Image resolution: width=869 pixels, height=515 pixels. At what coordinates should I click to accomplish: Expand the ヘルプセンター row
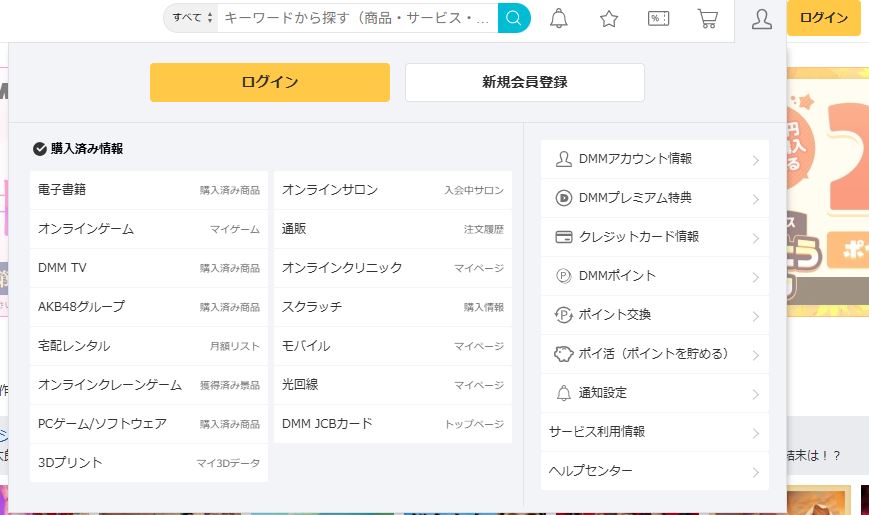point(654,471)
